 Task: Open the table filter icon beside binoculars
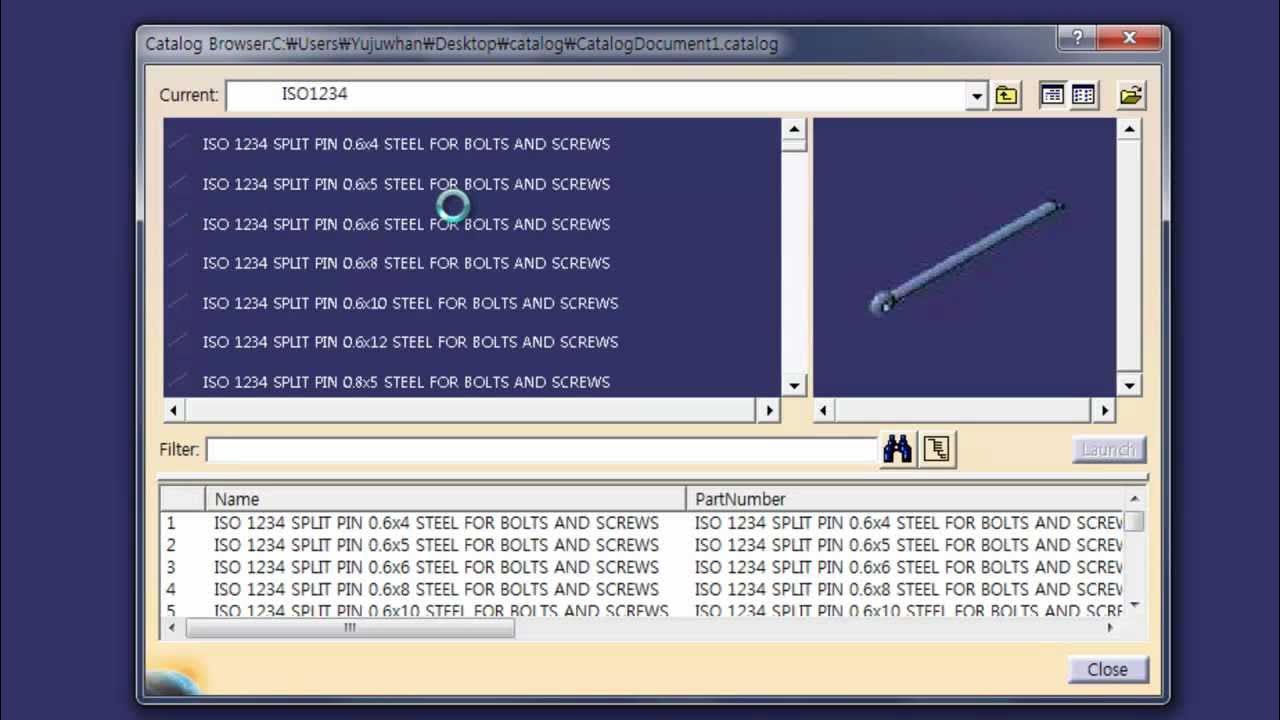(937, 449)
